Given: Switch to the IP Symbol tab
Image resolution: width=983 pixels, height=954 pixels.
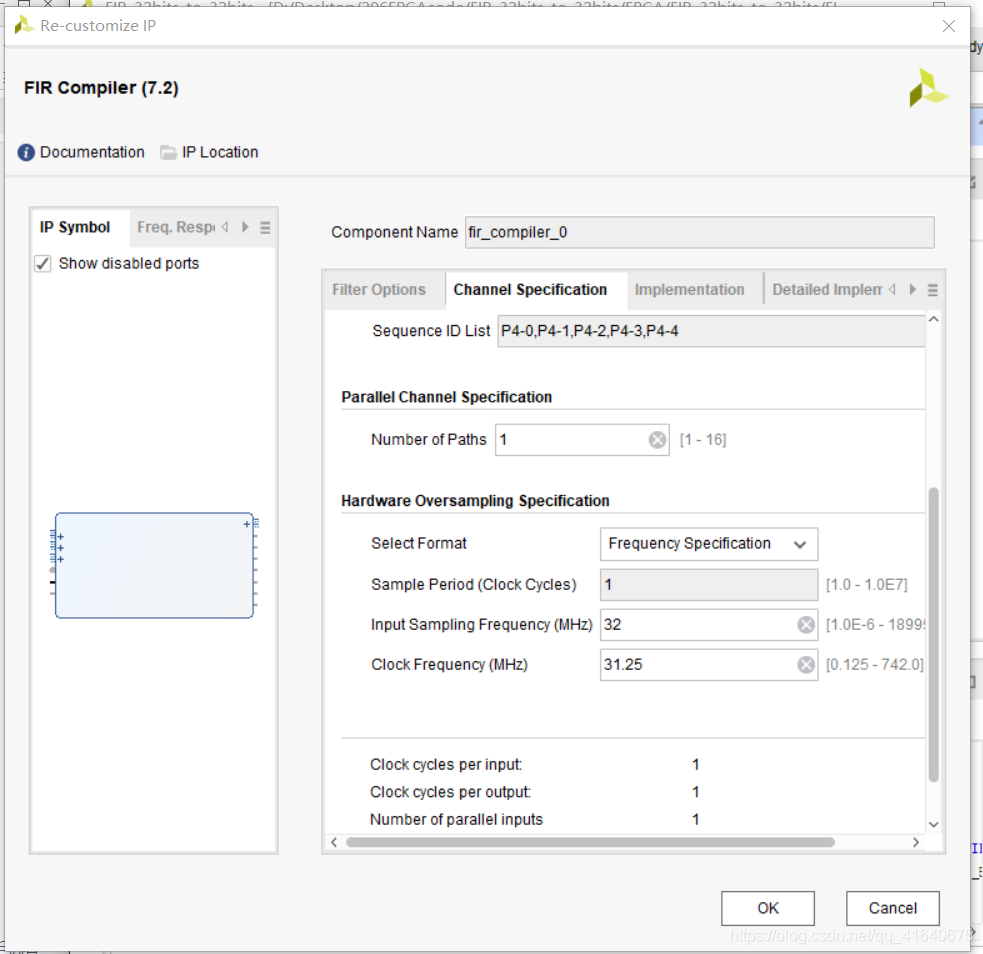Looking at the screenshot, I should [x=75, y=228].
